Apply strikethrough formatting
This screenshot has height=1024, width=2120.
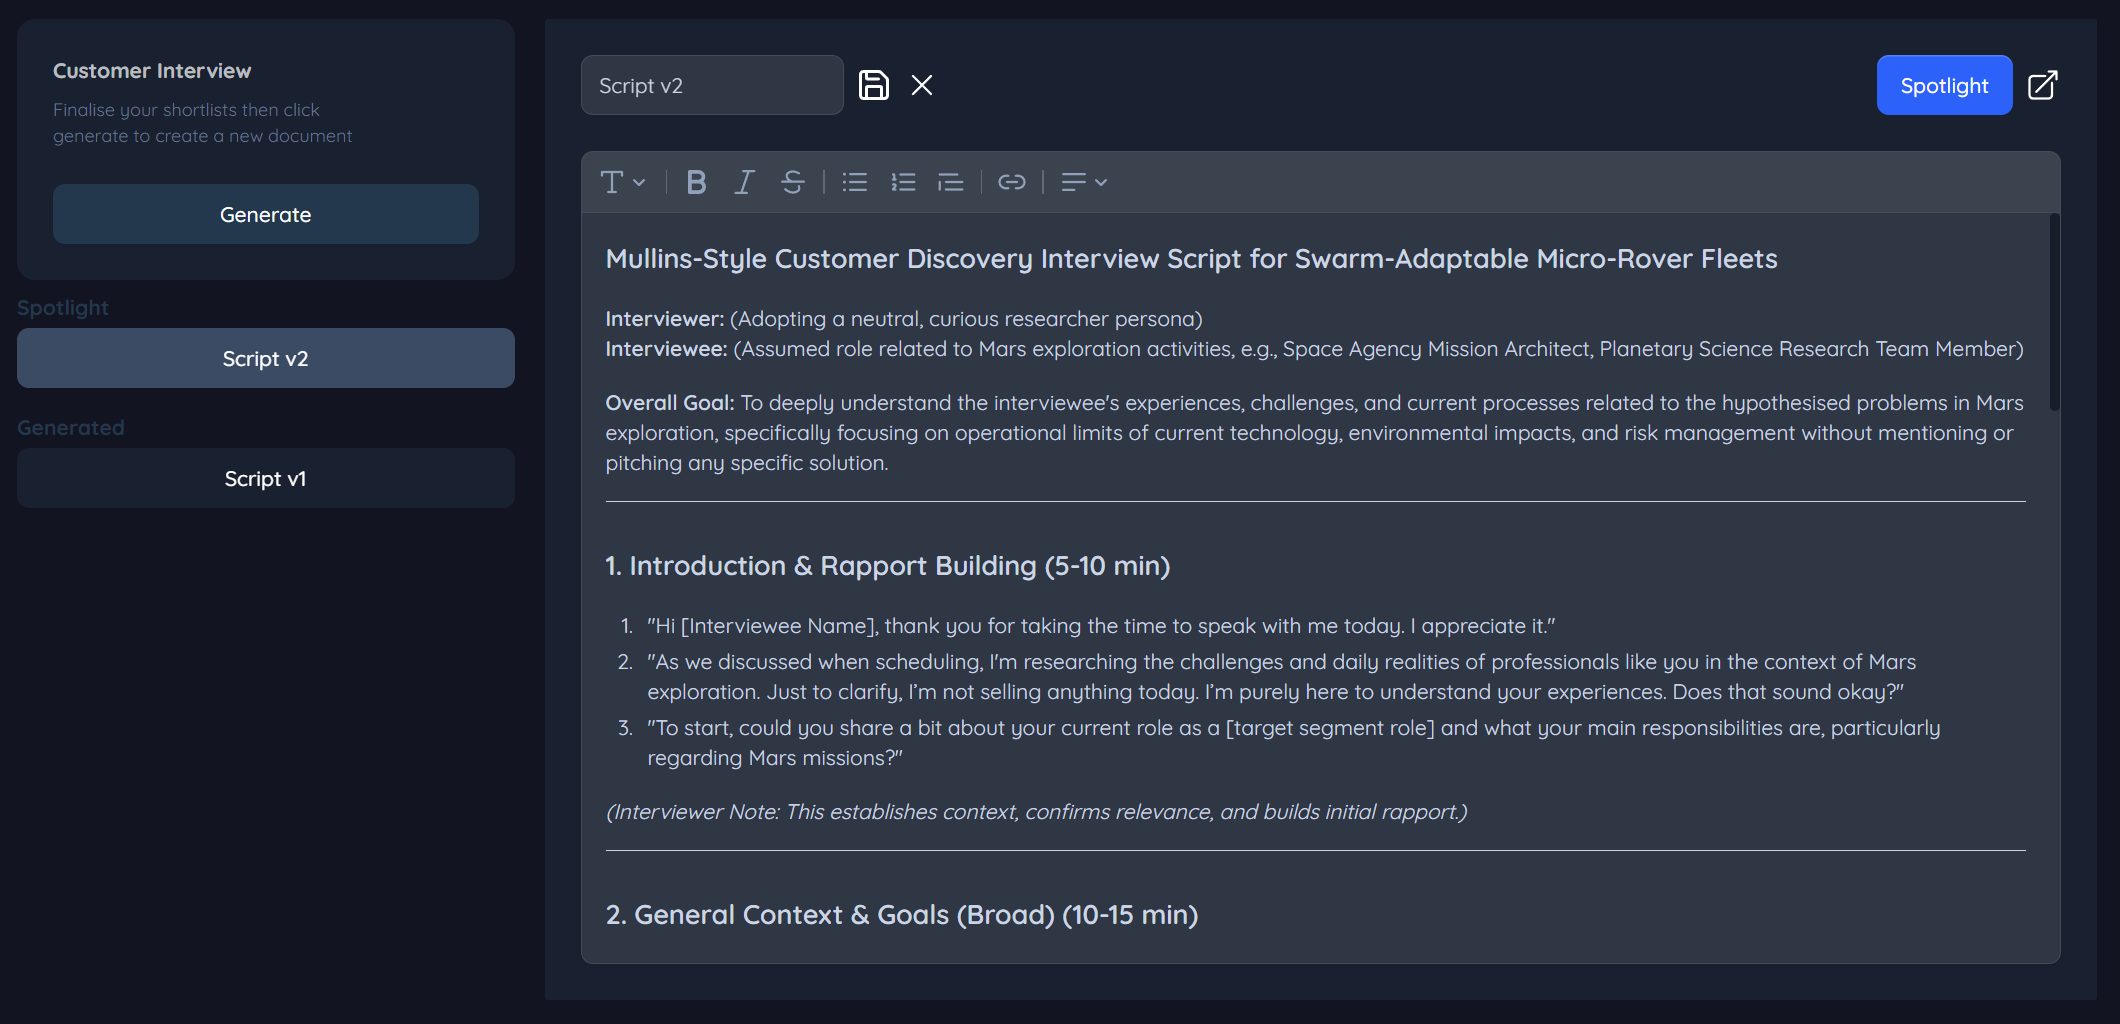(x=792, y=182)
